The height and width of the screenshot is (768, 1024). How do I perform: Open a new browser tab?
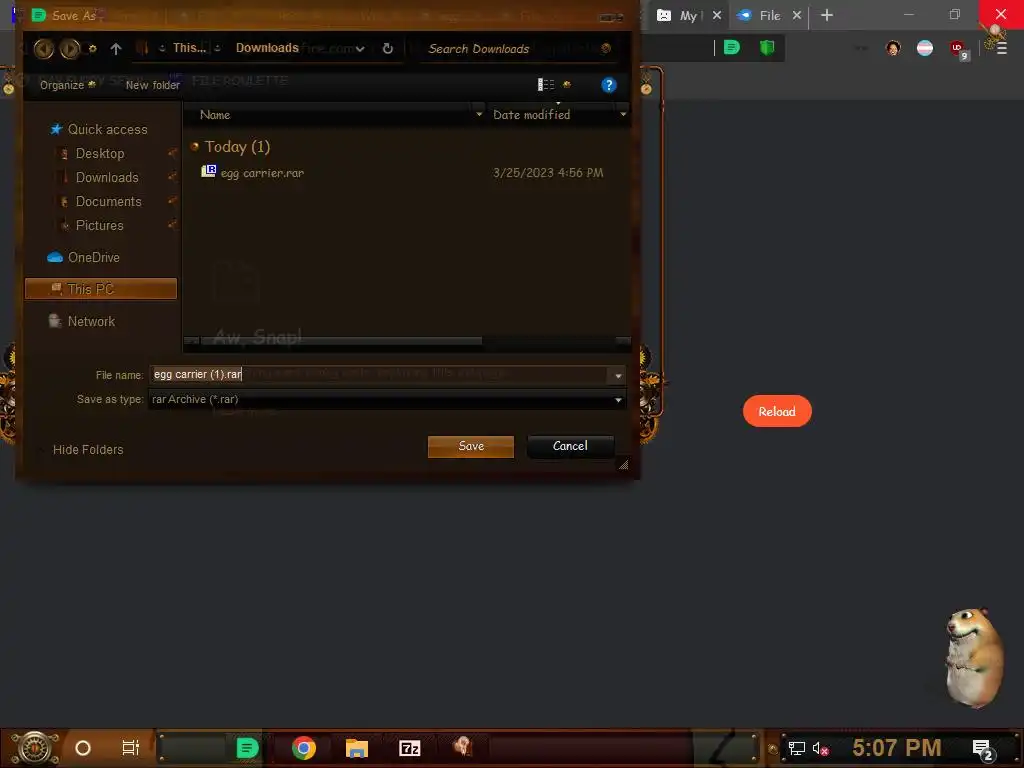(827, 15)
